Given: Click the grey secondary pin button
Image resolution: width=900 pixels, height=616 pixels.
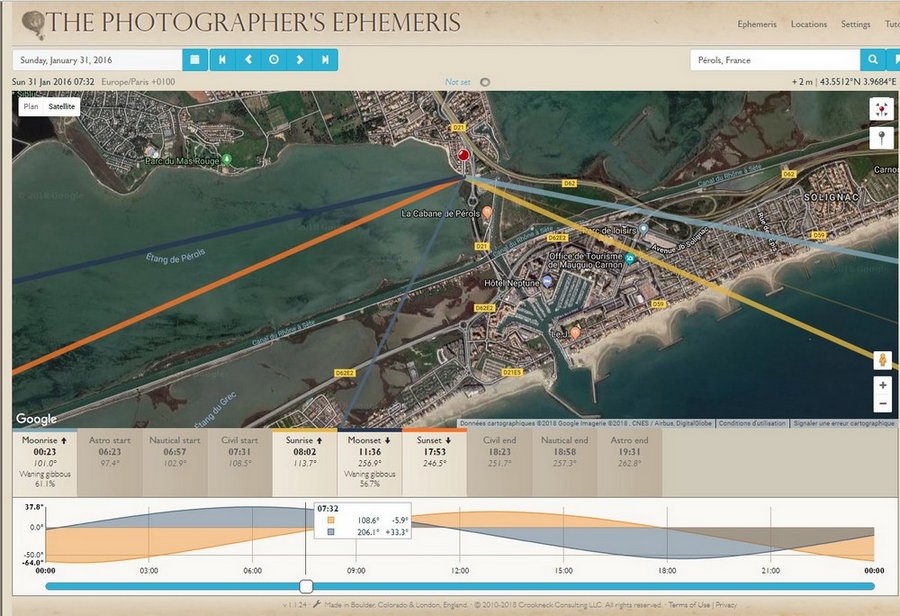Looking at the screenshot, I should [882, 137].
